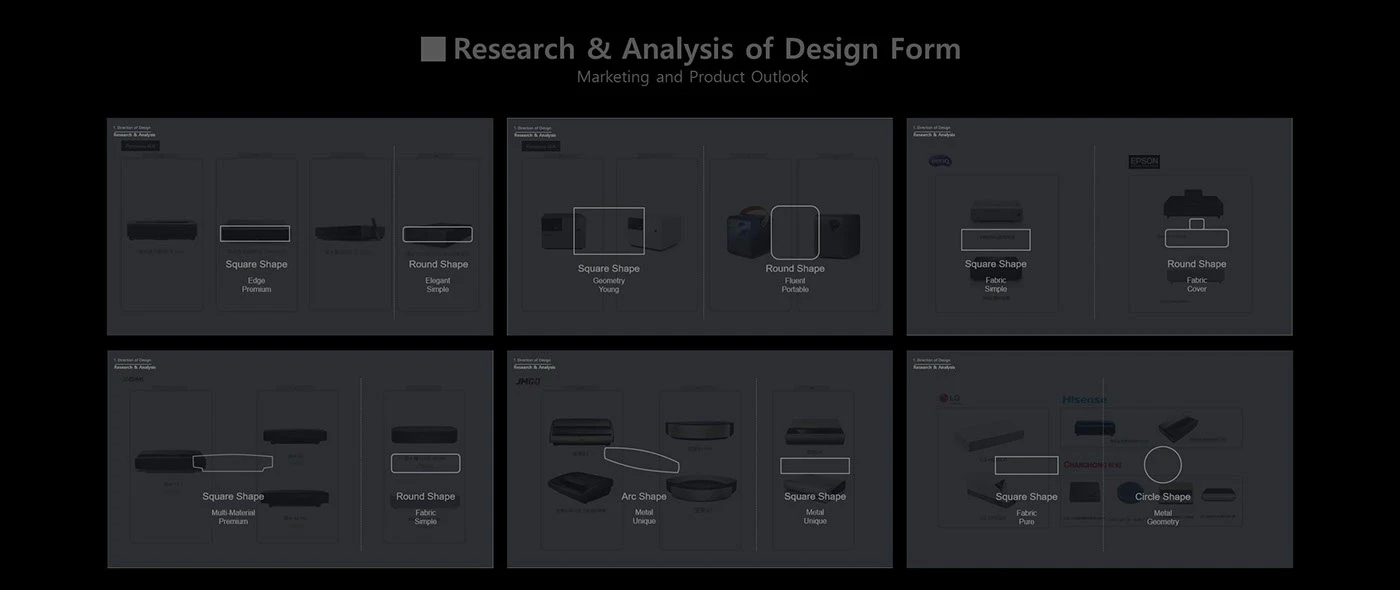
Task: Click the "Circle Shape" heading
Action: pyautogui.click(x=1163, y=496)
